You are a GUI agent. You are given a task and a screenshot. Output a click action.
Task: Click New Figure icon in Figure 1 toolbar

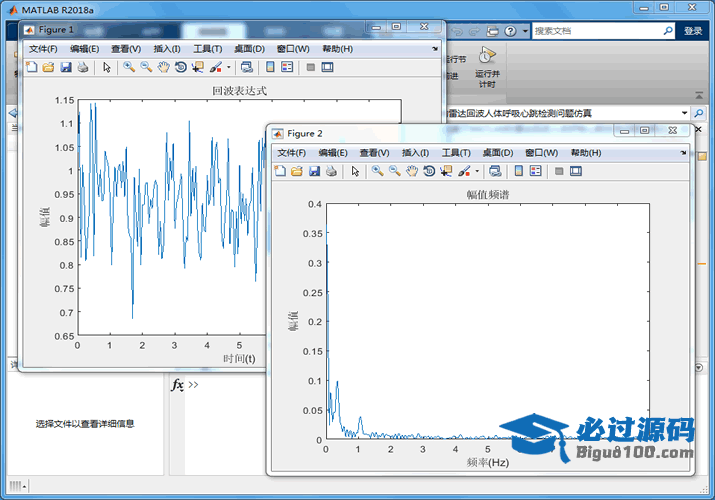[31, 67]
